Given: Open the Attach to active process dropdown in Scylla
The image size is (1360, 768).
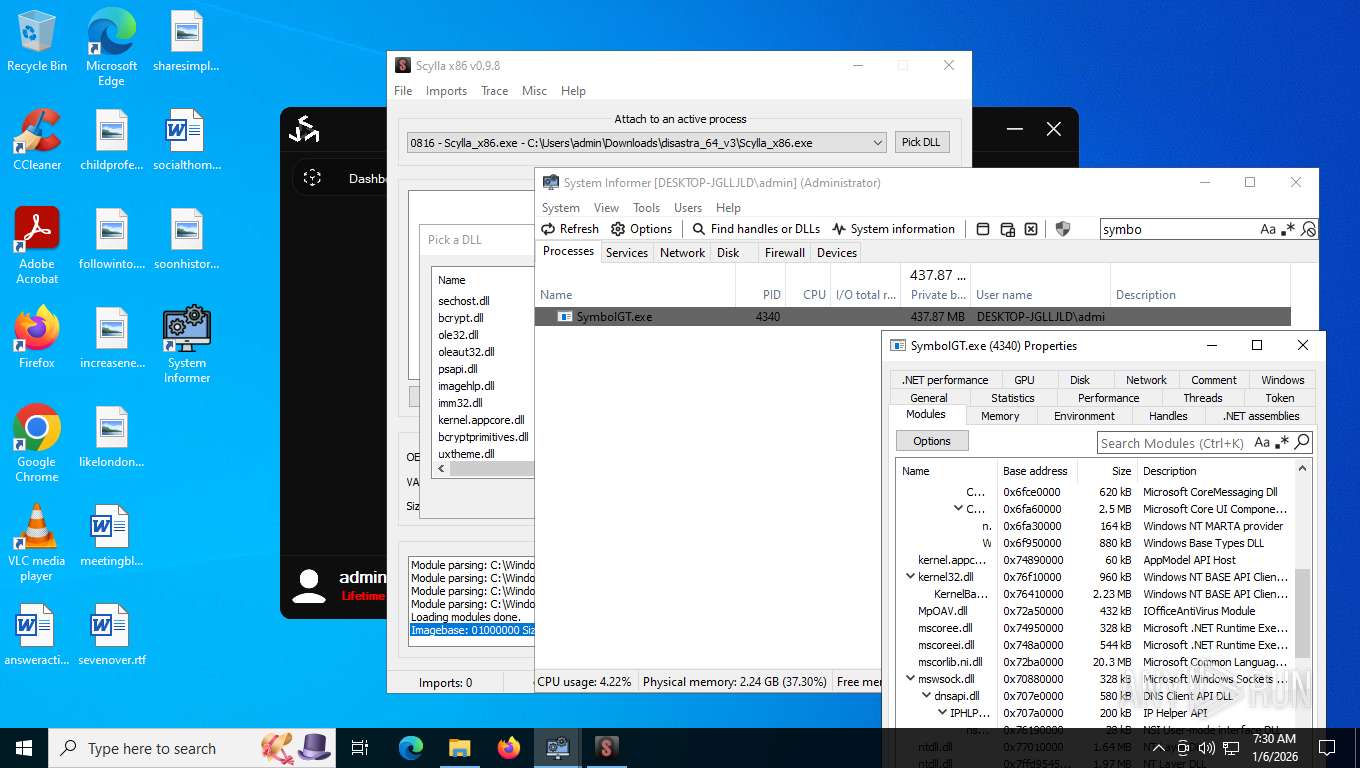Looking at the screenshot, I should [646, 143].
